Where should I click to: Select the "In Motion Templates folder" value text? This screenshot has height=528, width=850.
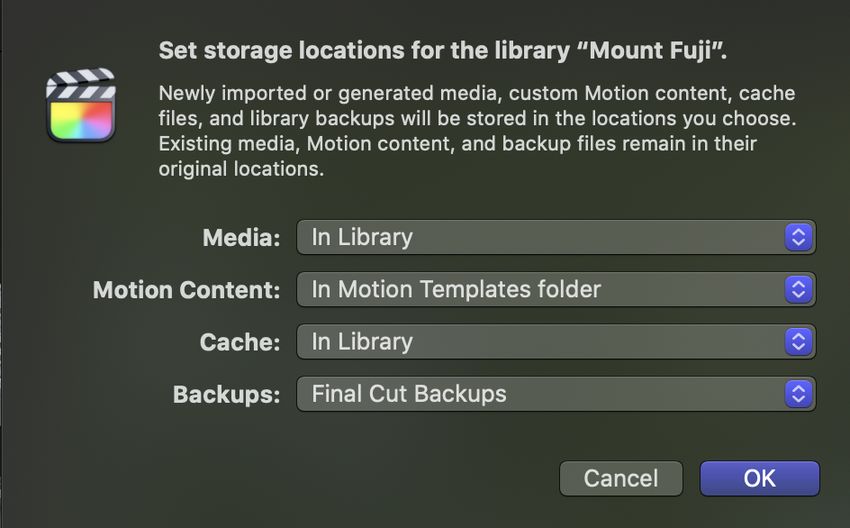point(456,289)
